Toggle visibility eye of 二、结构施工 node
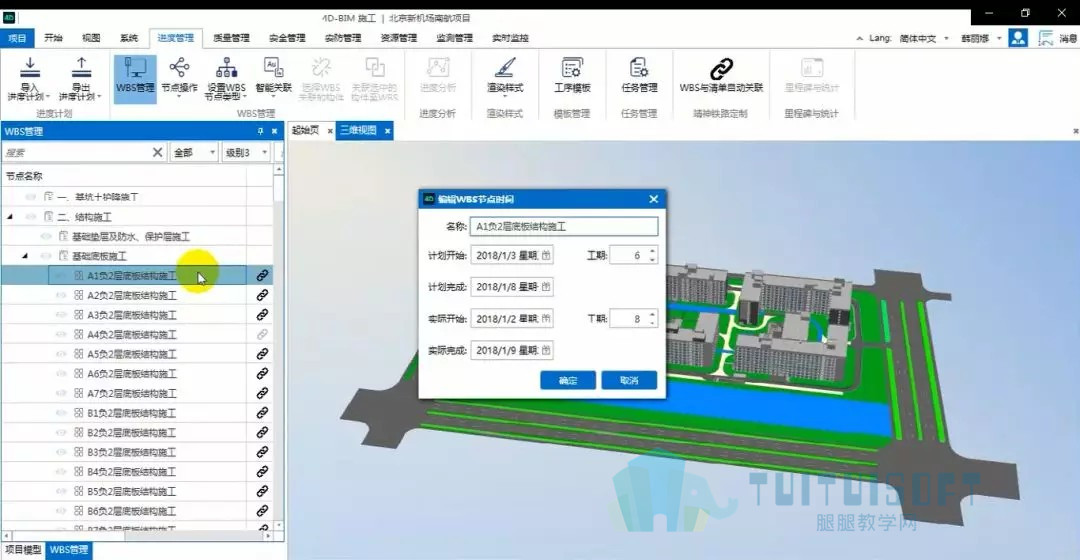 point(31,216)
